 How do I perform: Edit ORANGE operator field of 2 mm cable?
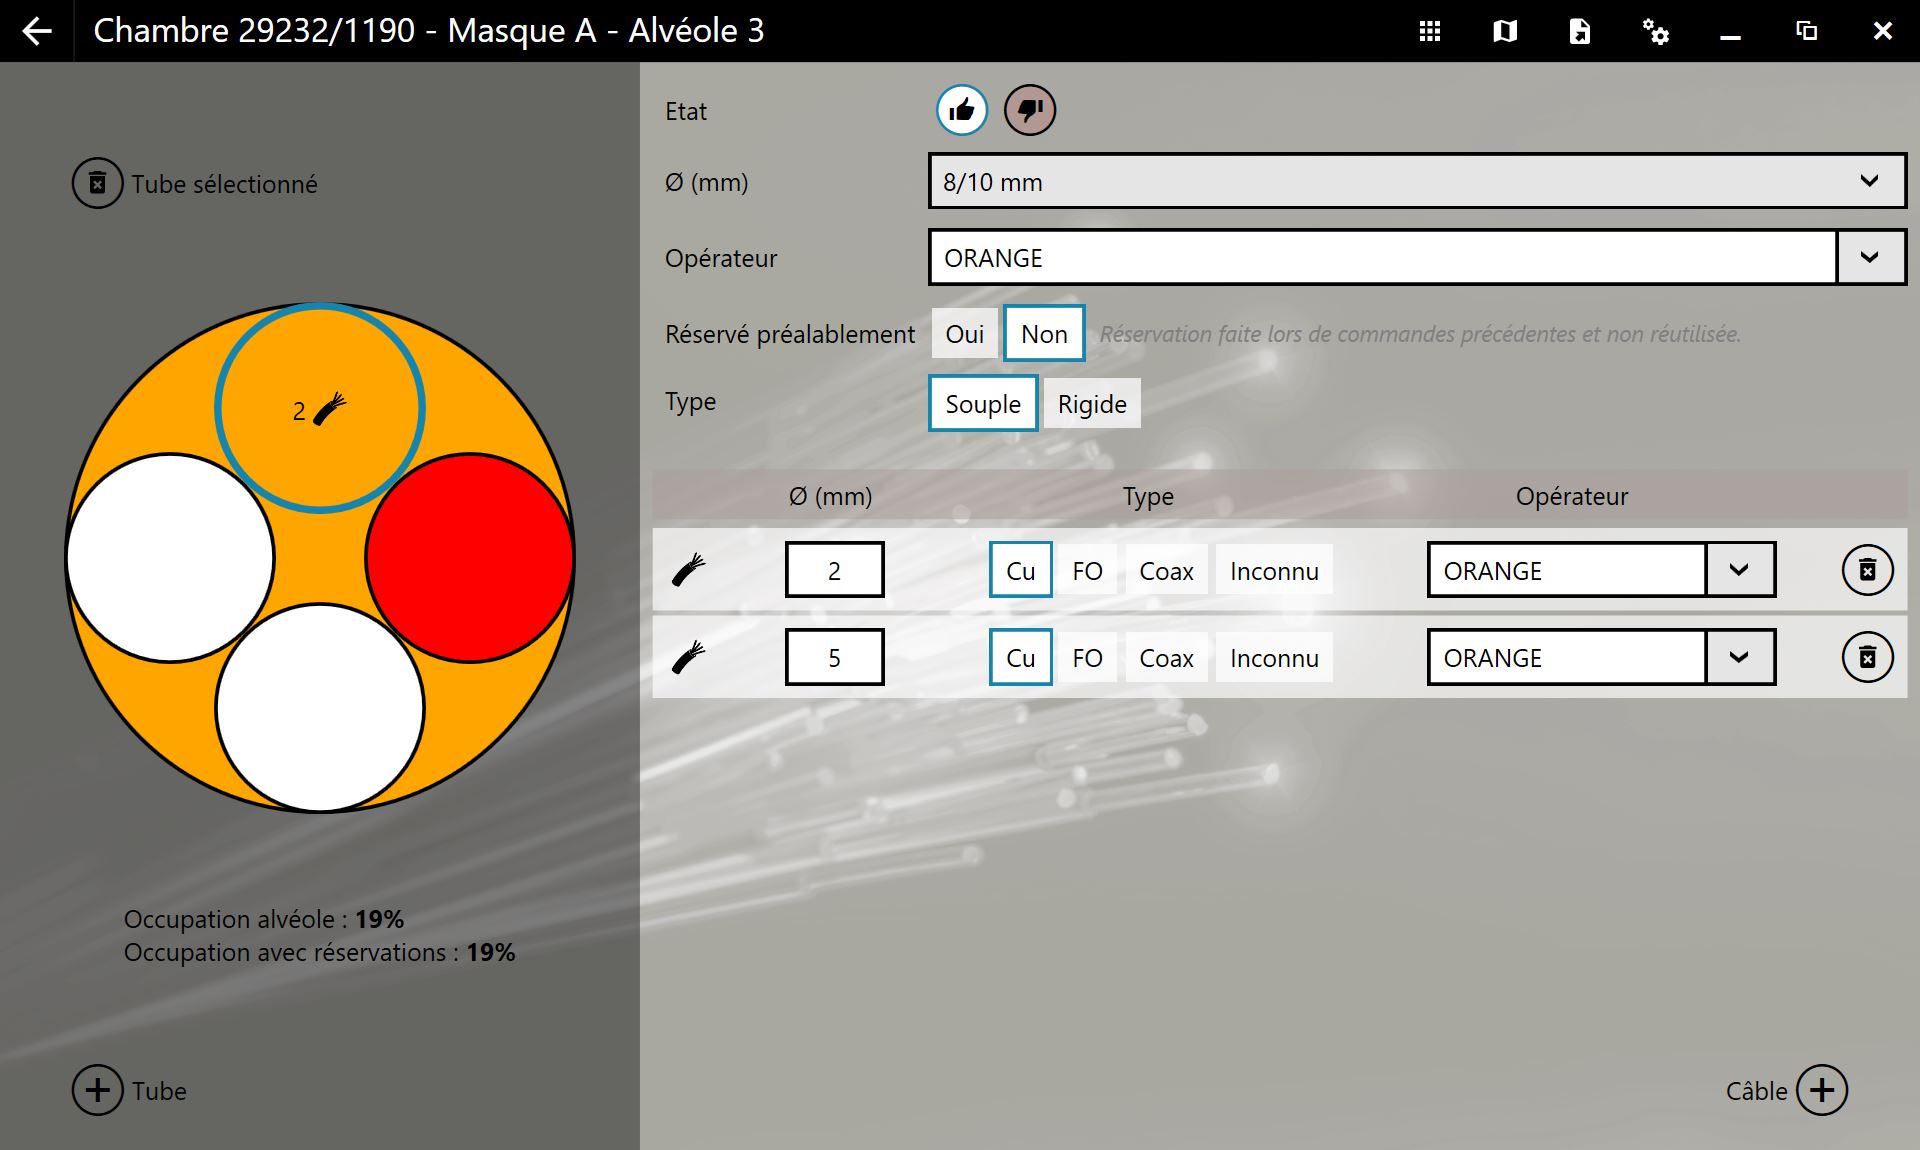coord(1567,570)
